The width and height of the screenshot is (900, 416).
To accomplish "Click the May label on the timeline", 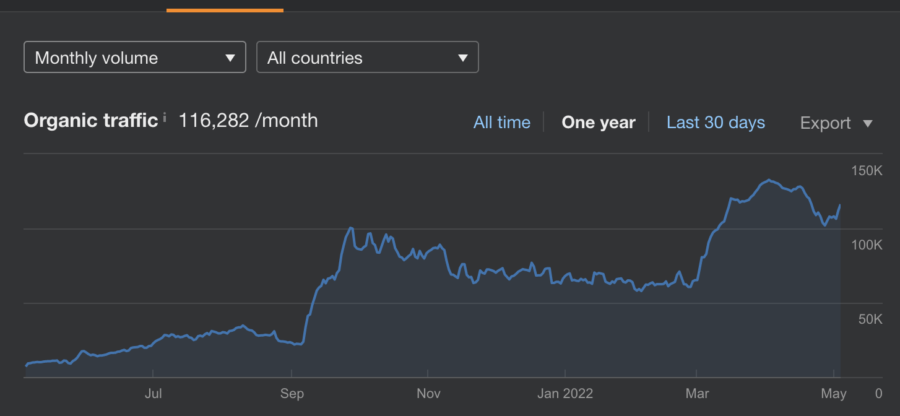I will click(x=833, y=393).
